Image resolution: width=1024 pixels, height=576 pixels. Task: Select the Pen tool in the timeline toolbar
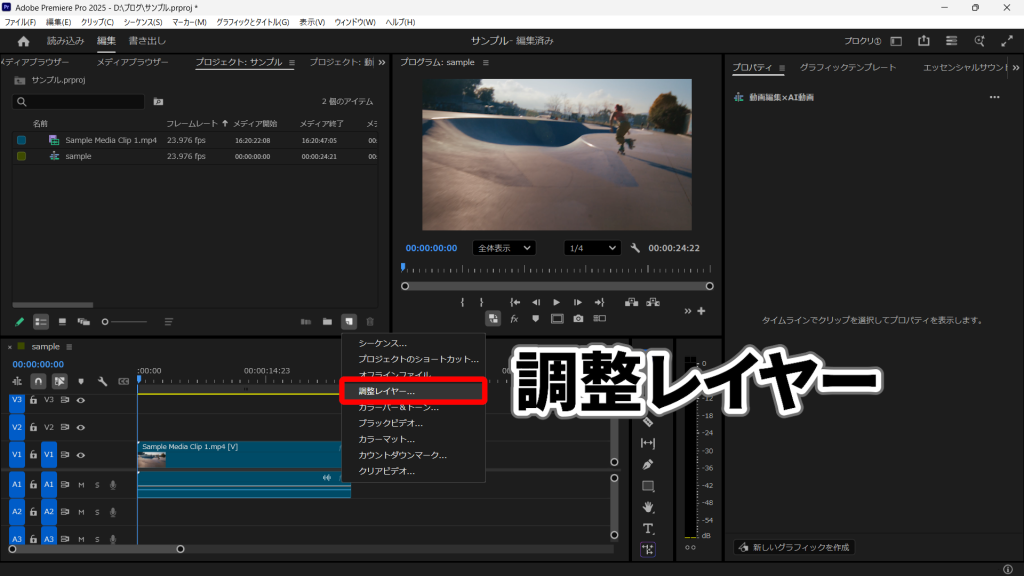[x=649, y=464]
